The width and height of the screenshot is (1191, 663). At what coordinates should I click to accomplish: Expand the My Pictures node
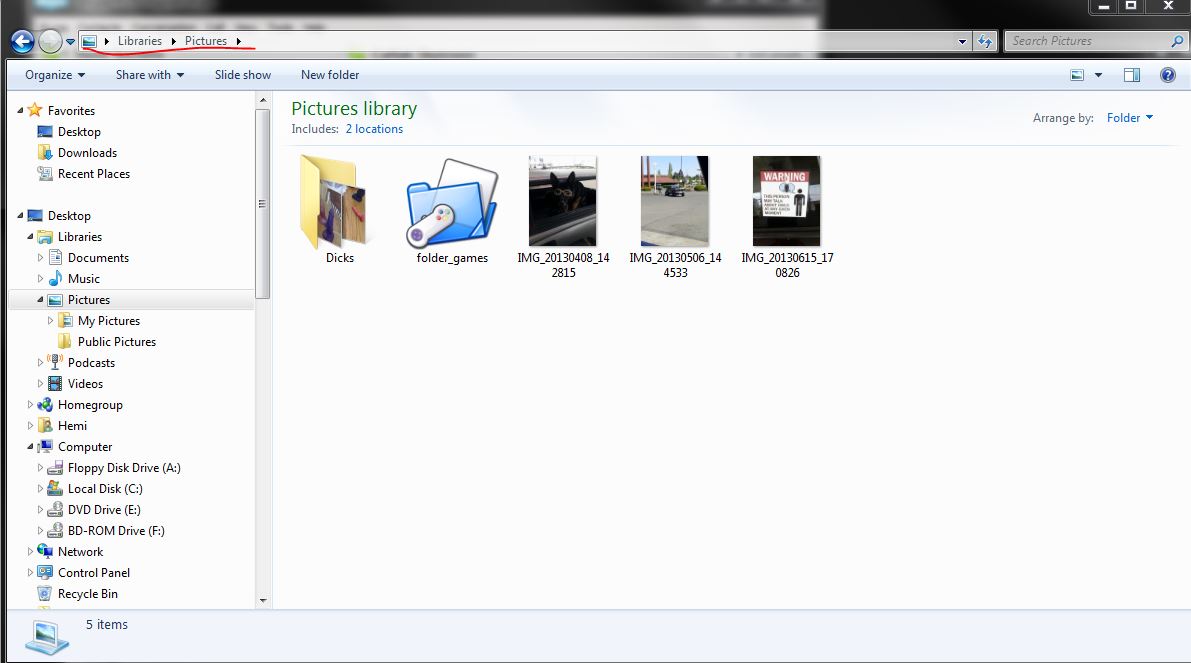[x=50, y=321]
